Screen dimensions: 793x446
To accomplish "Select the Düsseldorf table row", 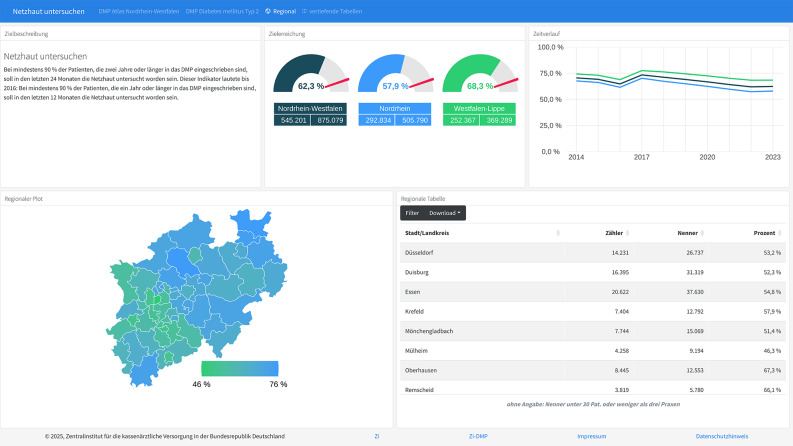I will pos(593,252).
